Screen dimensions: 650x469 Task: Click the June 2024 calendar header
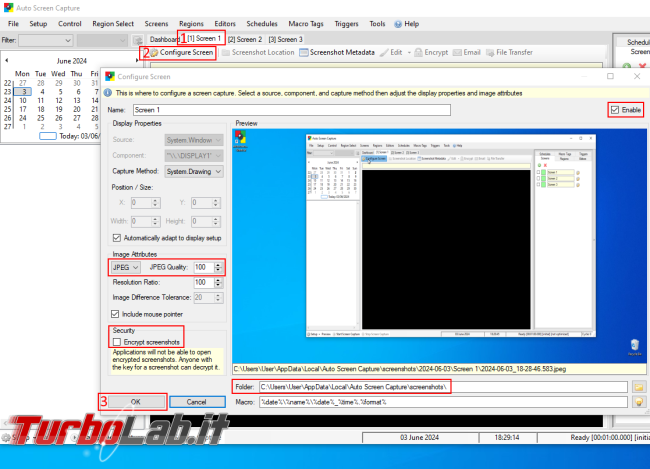tap(71, 61)
